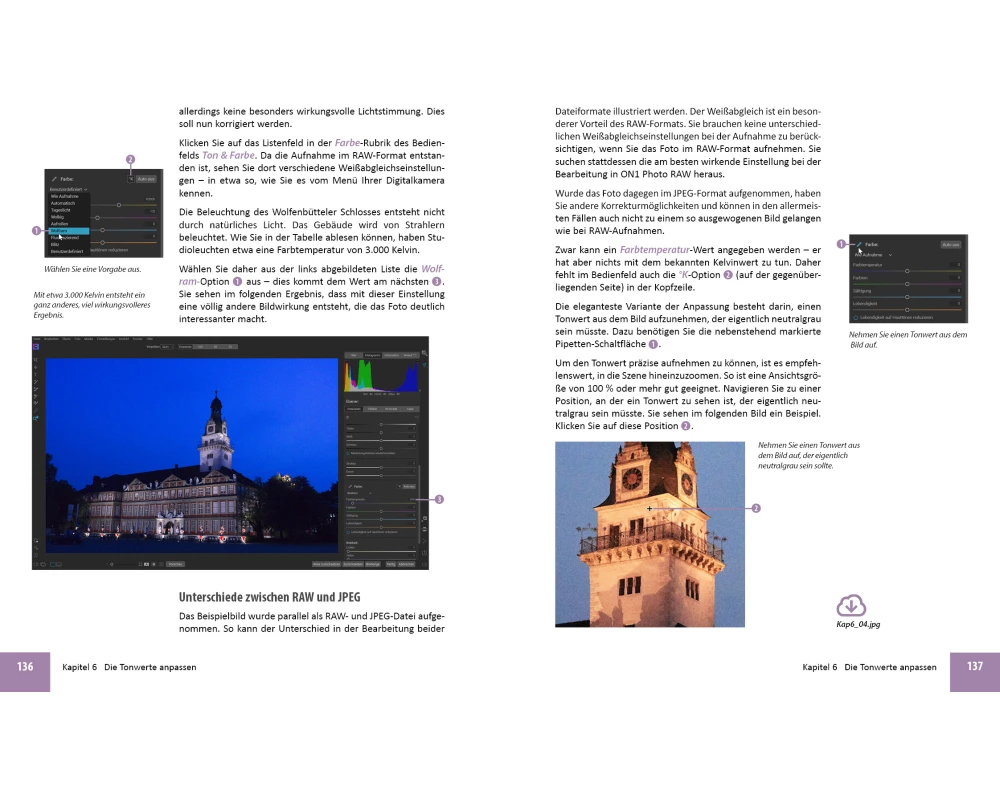Screen dimensions: 1000x800
Task: Open the 'Benutzerdefiniert' preset dropdown
Action: click(x=70, y=188)
